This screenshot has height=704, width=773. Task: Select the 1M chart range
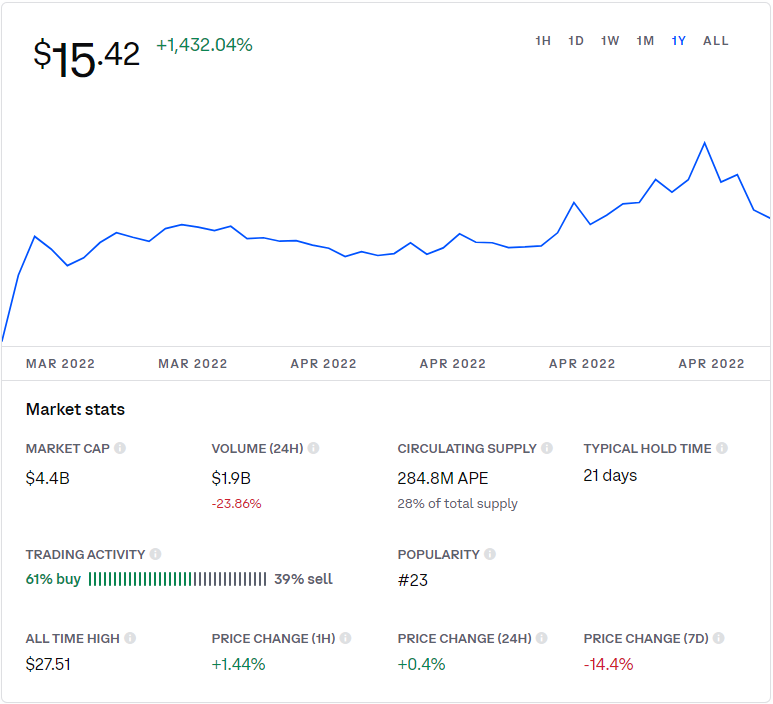(x=645, y=41)
